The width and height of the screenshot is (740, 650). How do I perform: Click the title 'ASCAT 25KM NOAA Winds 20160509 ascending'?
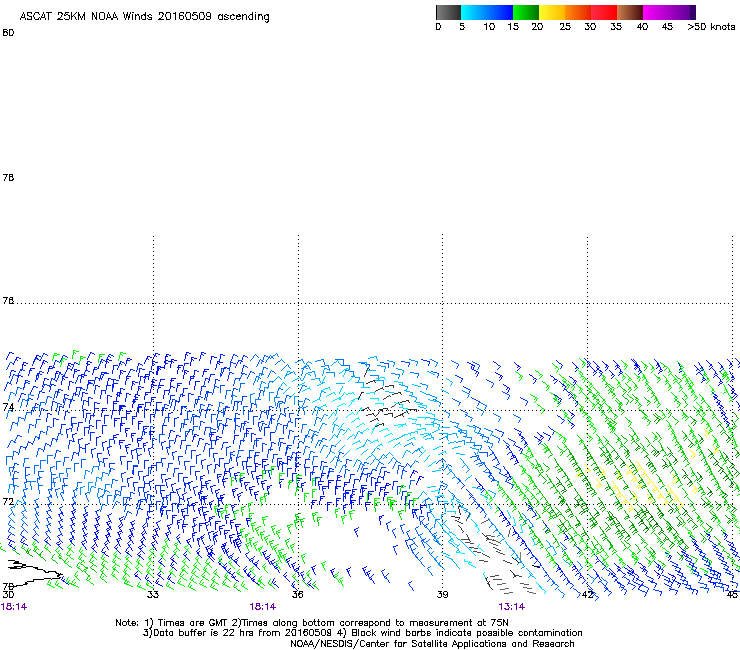click(144, 17)
